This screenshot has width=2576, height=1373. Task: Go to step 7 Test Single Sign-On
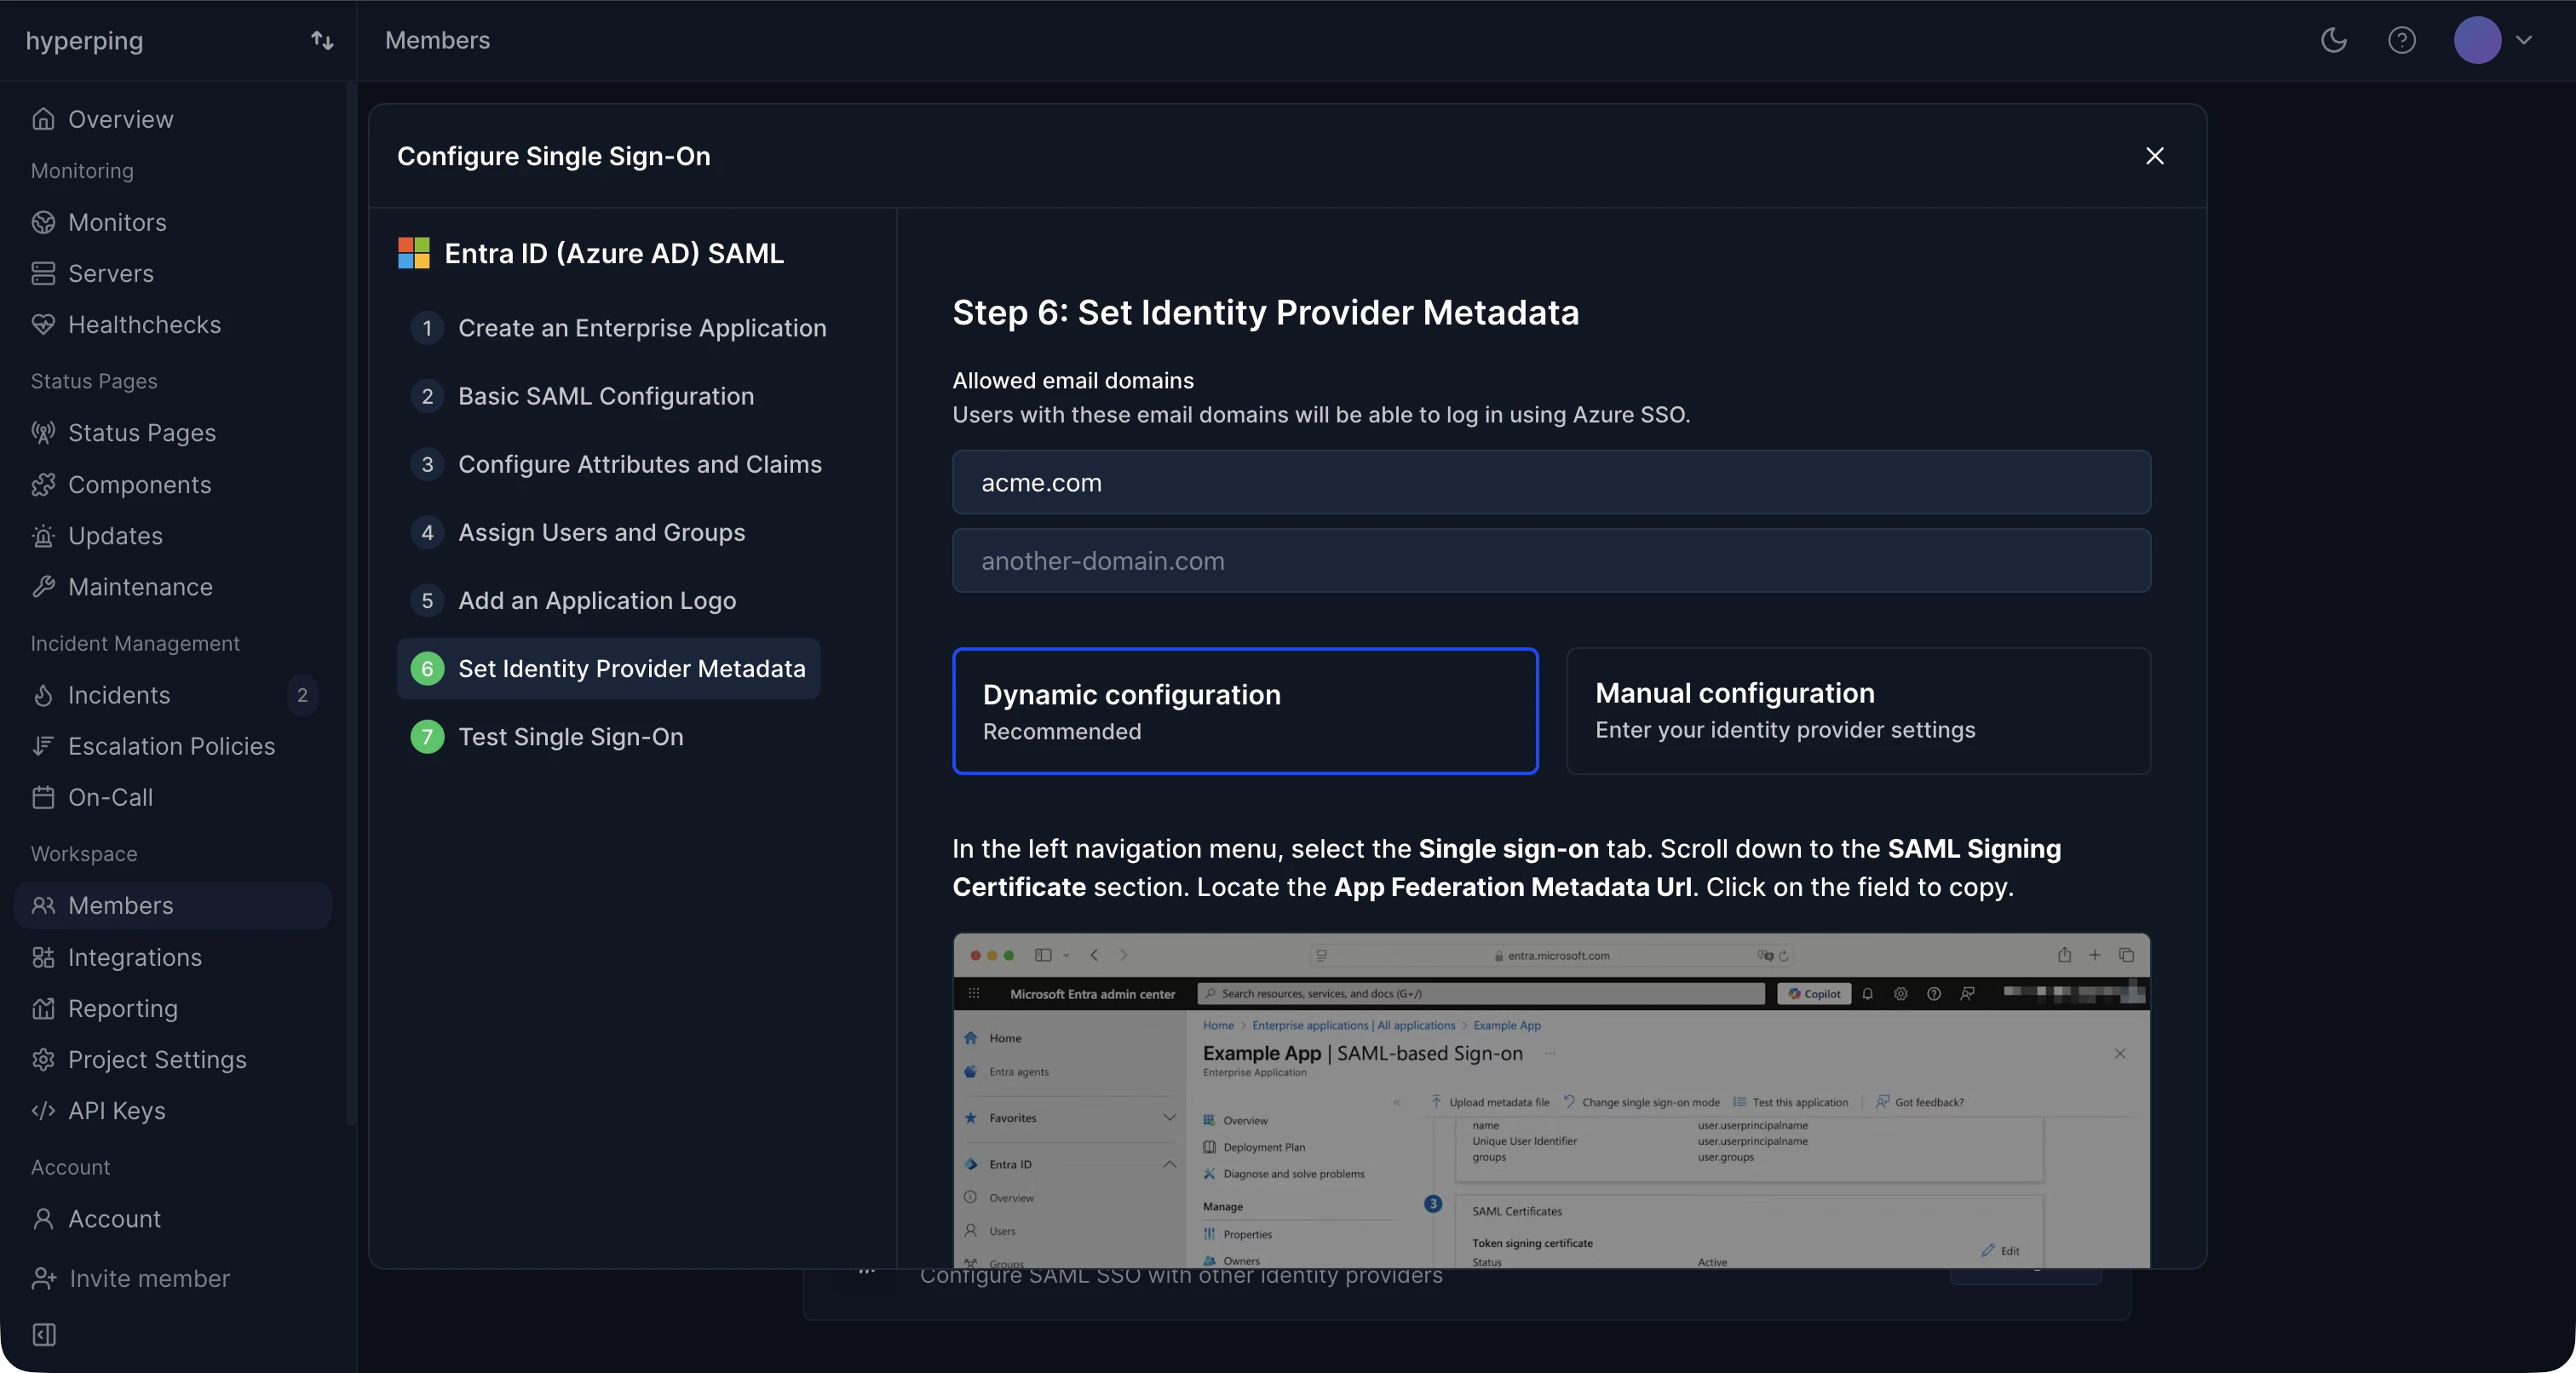548,737
